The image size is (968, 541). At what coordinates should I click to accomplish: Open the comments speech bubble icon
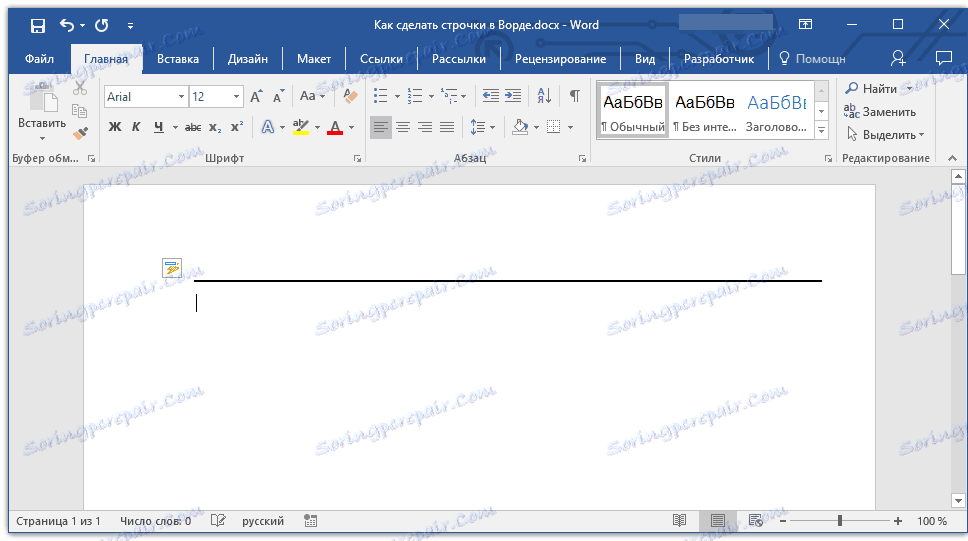pos(944,58)
